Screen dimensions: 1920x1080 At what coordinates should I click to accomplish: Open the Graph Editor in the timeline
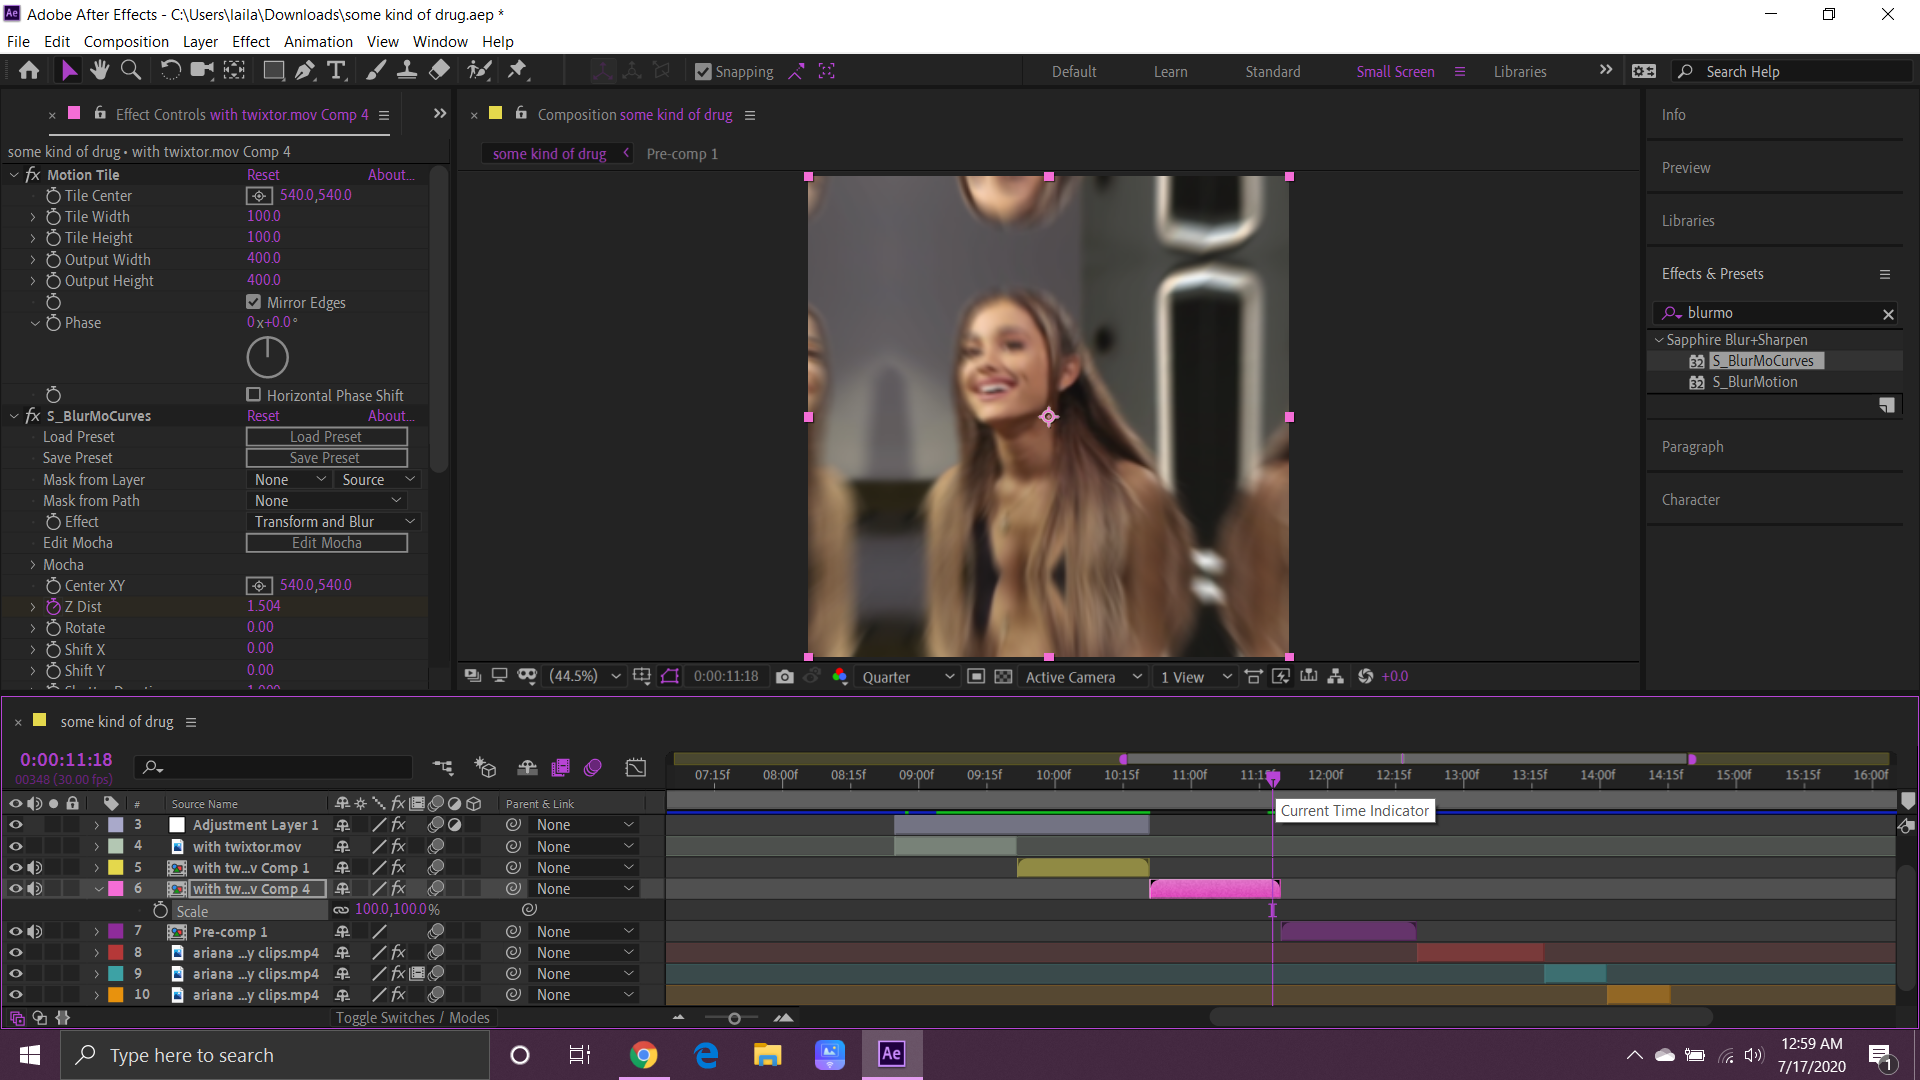637,767
